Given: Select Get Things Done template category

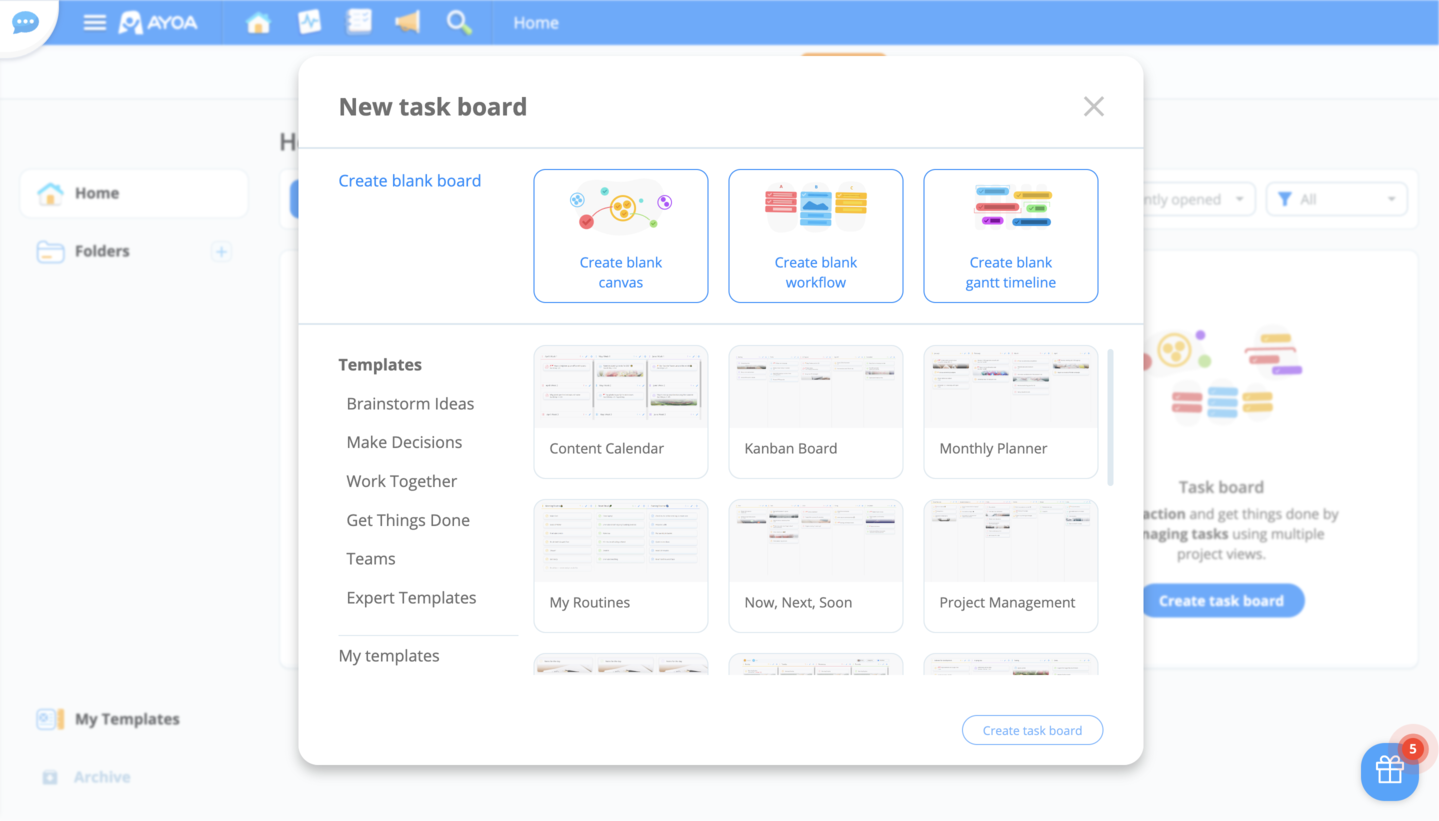Looking at the screenshot, I should (x=408, y=520).
